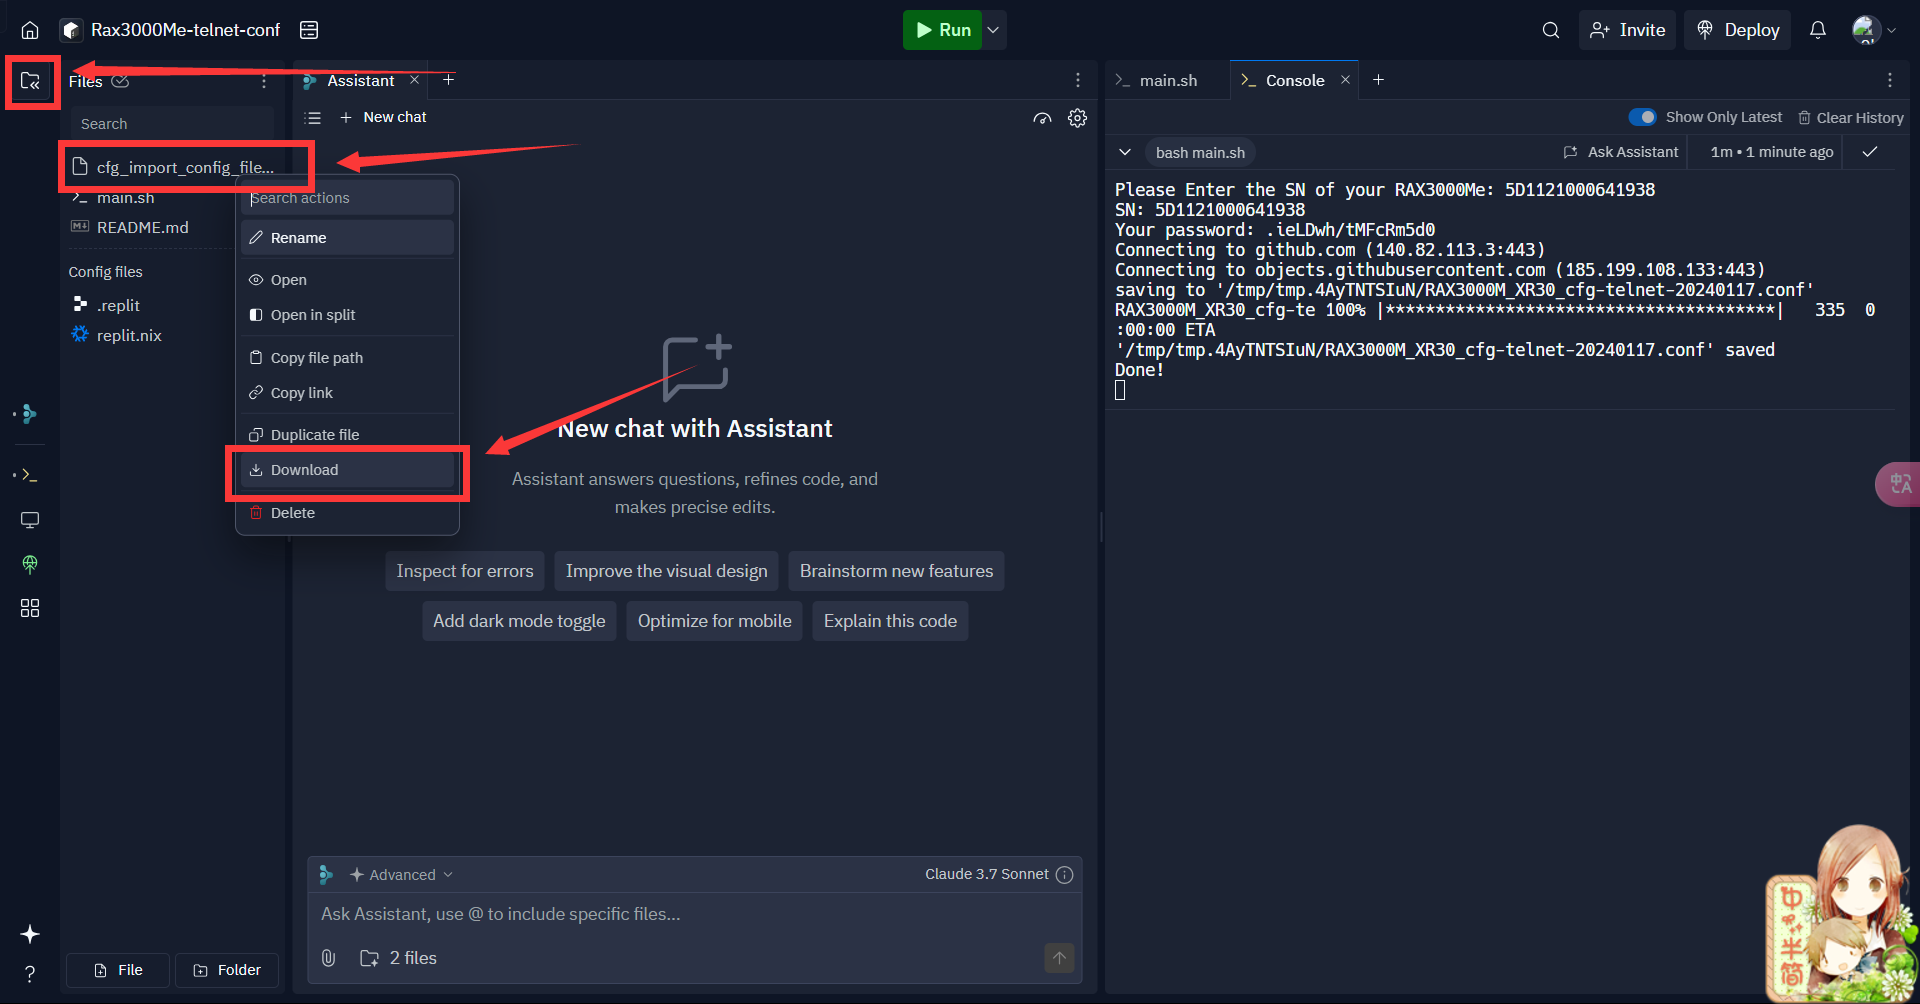1920x1004 pixels.
Task: Open the Shell tool in left sidebar
Action: (x=30, y=475)
